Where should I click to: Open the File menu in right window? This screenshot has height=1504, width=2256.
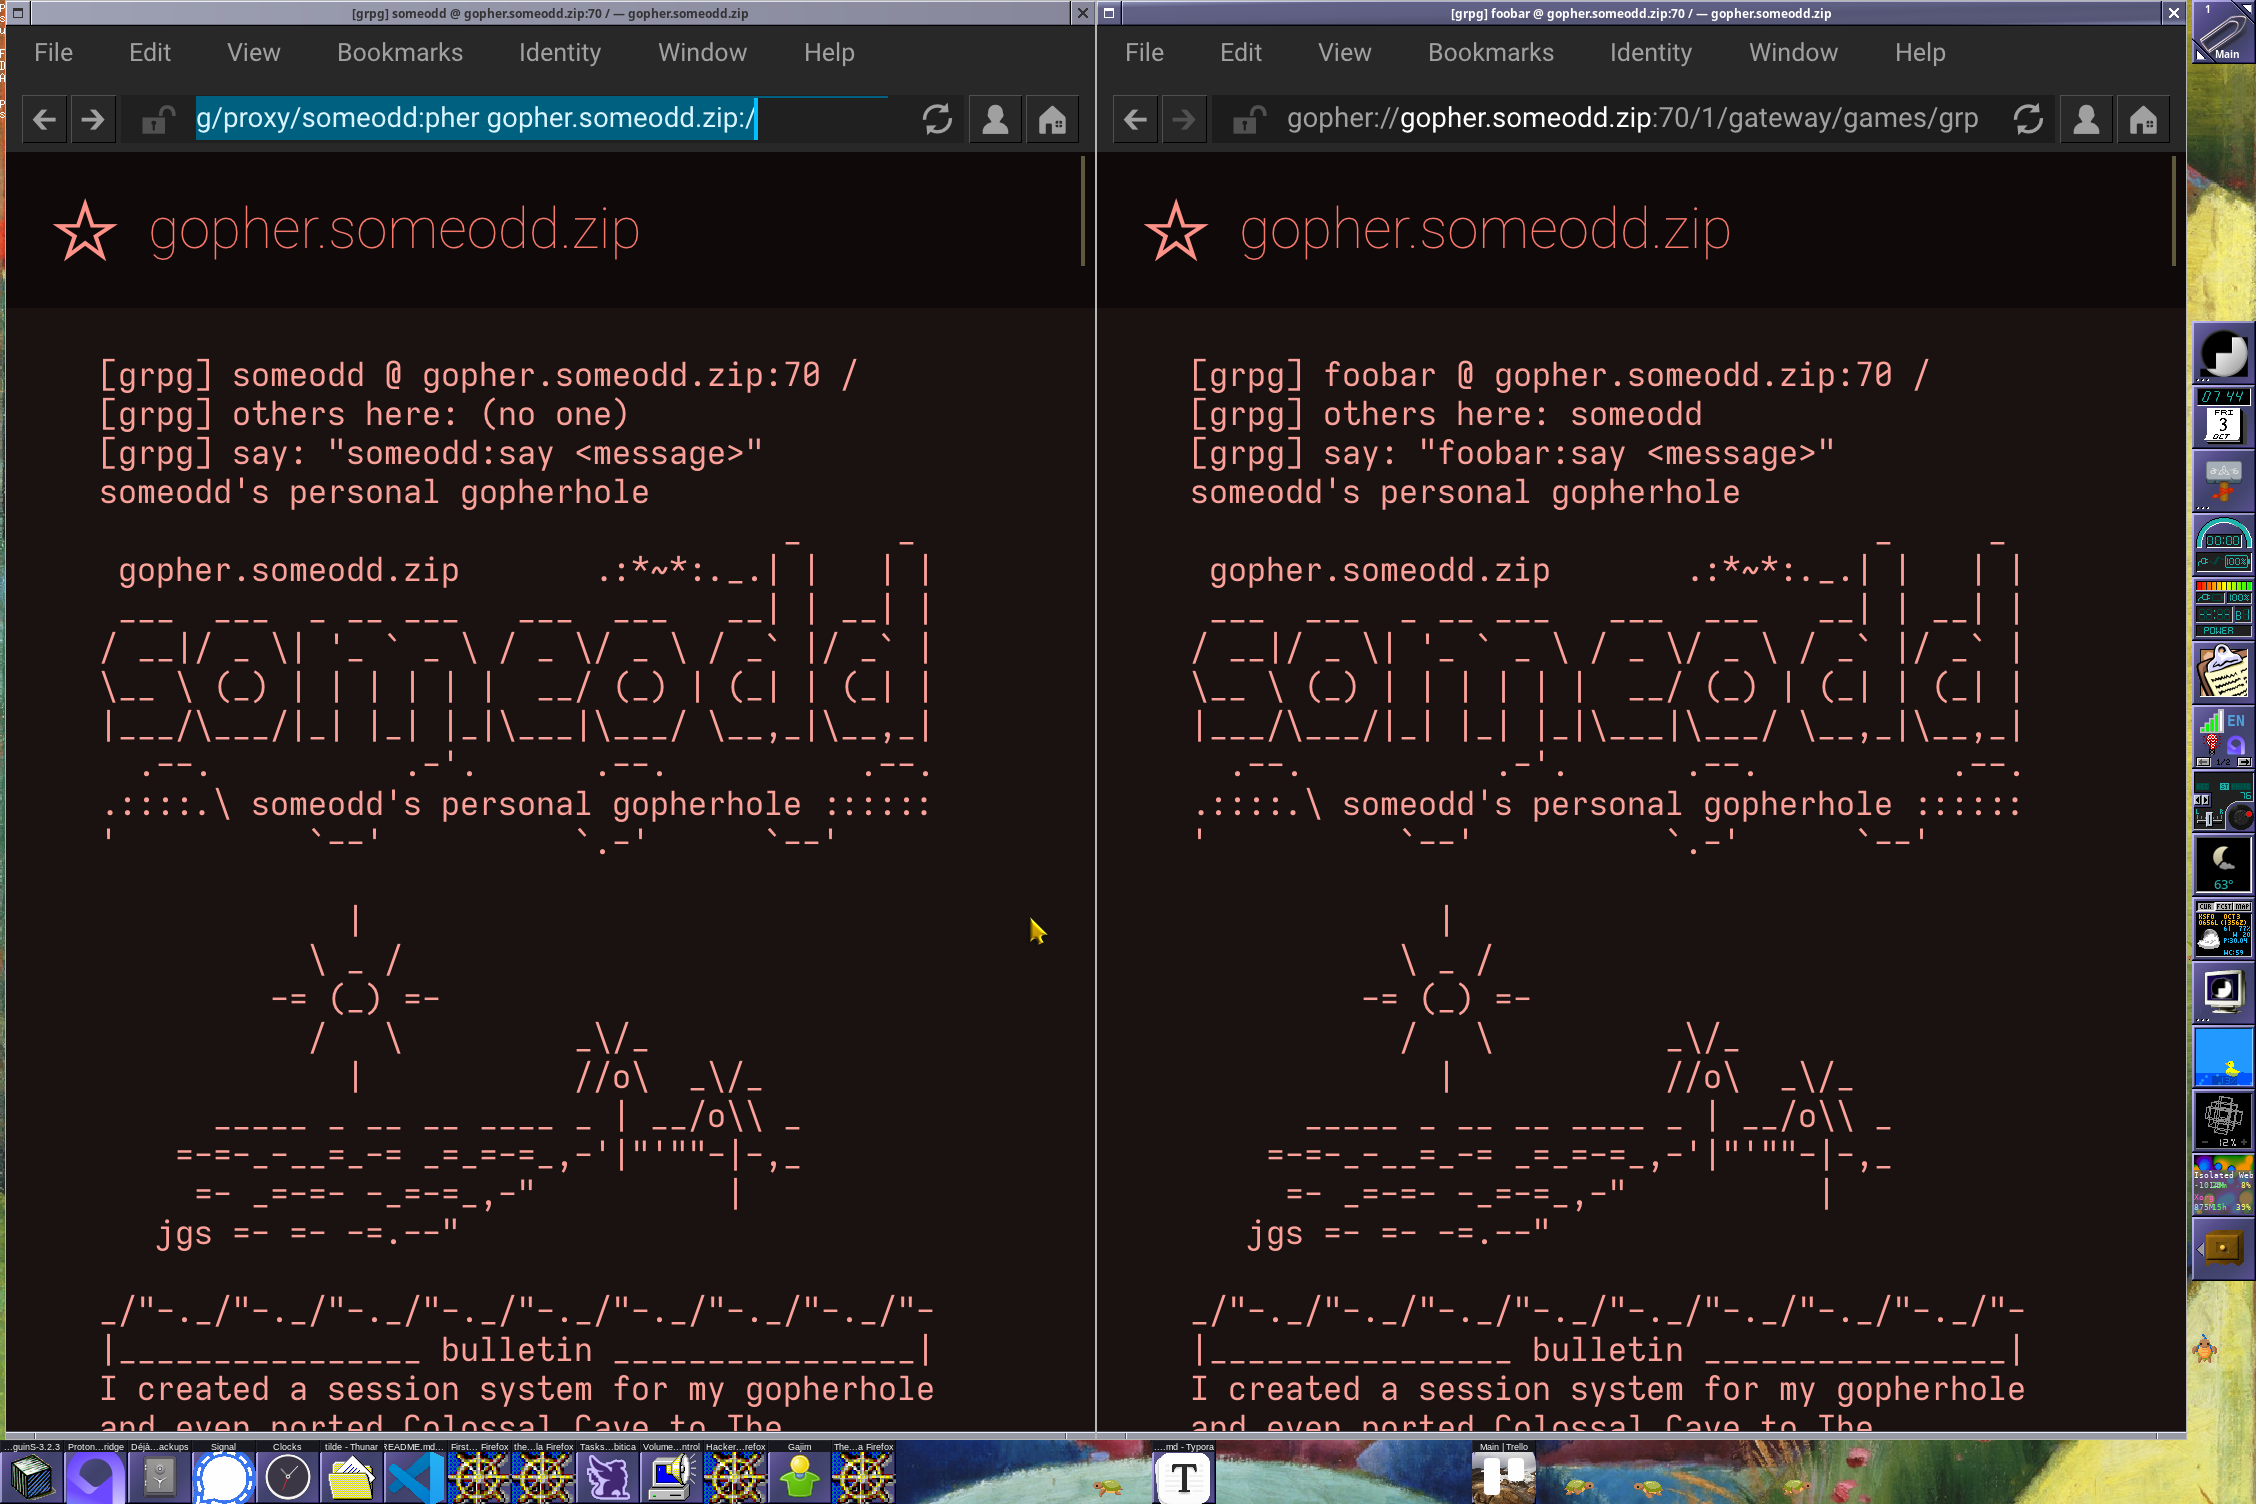[1143, 53]
